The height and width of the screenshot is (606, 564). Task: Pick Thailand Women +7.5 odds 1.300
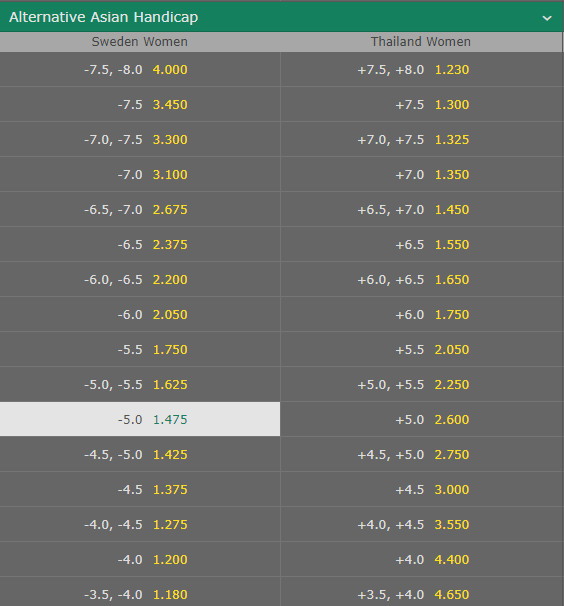421,104
